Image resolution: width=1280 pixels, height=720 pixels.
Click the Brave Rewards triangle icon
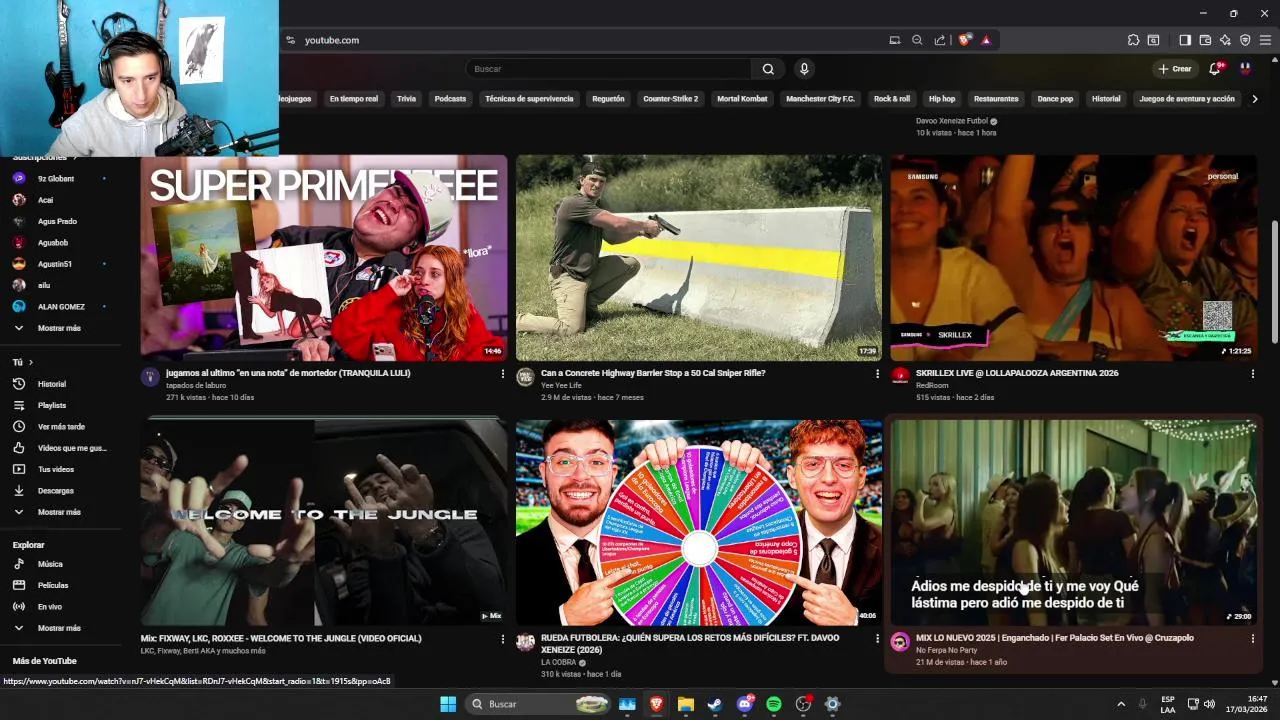coord(986,40)
